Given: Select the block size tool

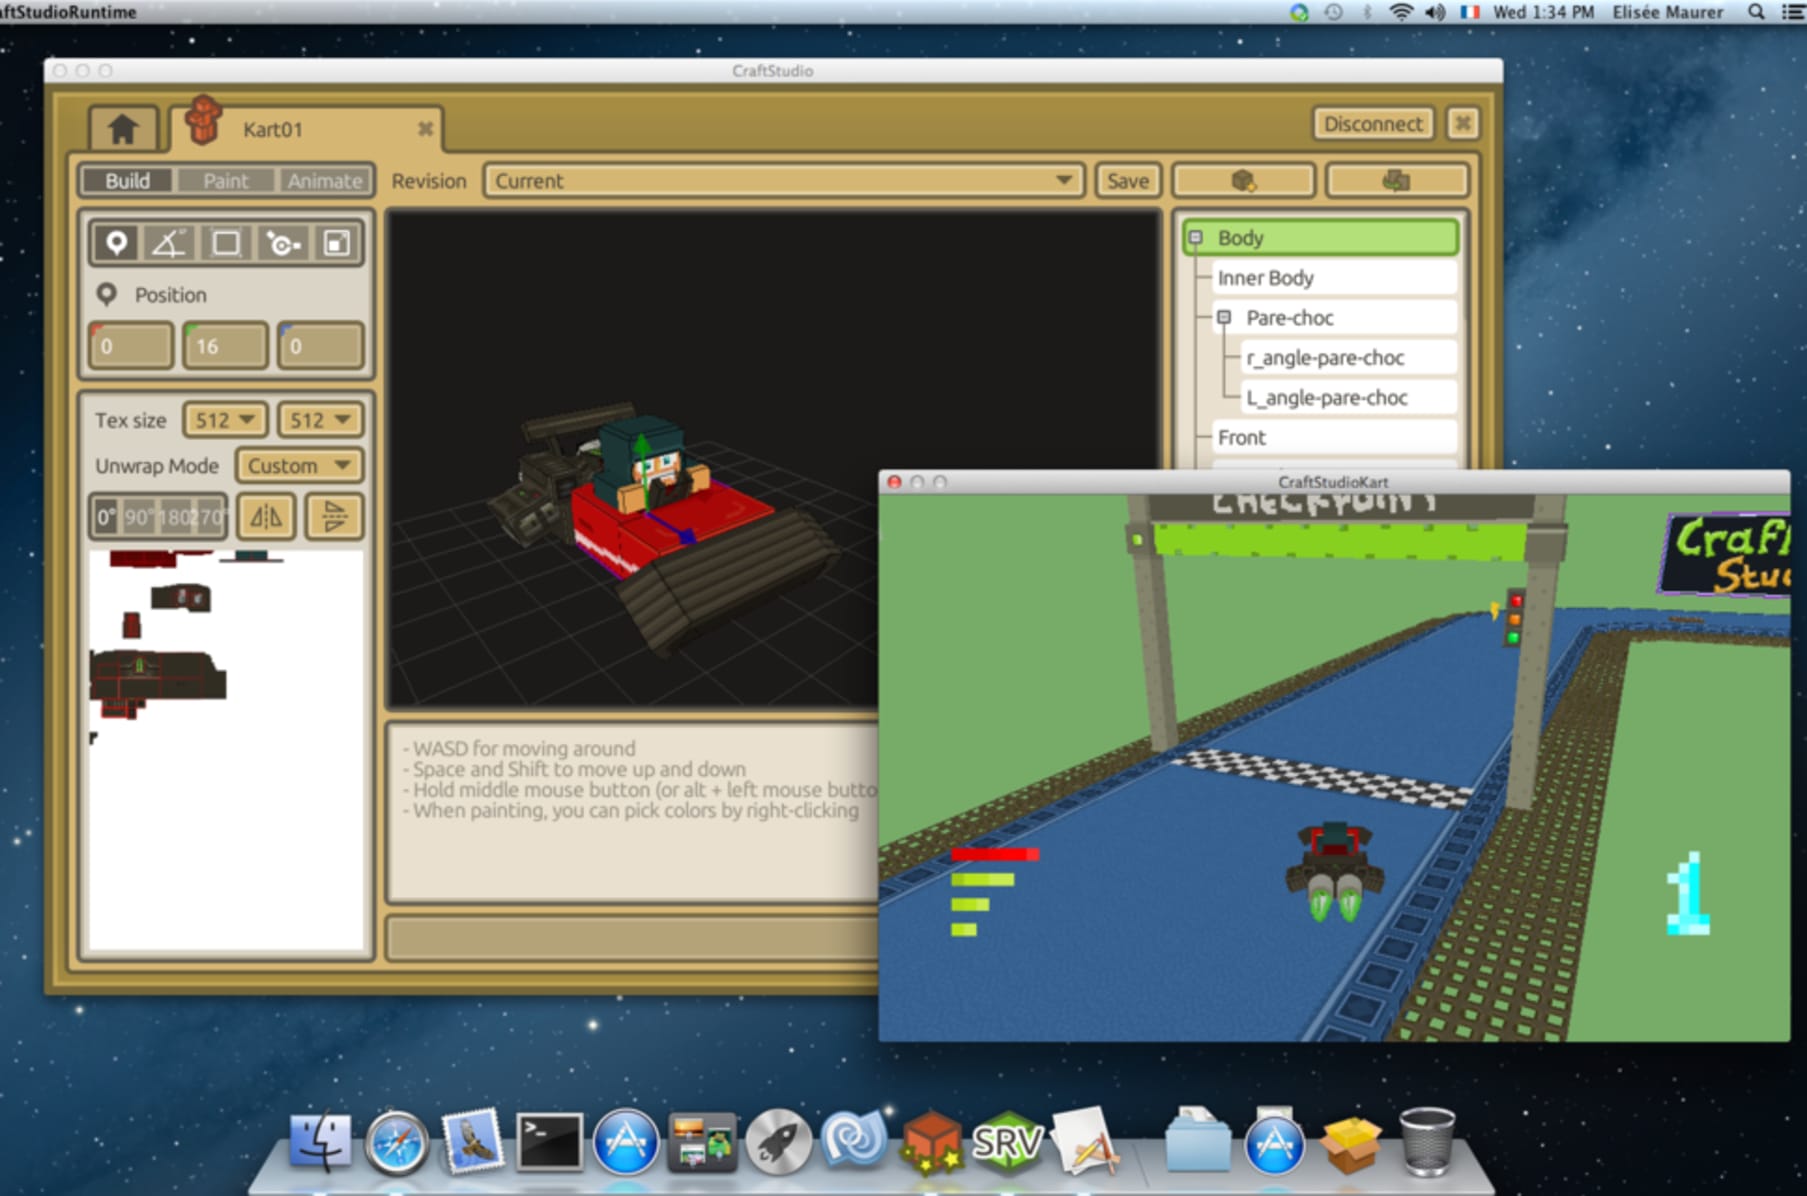Looking at the screenshot, I should tap(226, 243).
